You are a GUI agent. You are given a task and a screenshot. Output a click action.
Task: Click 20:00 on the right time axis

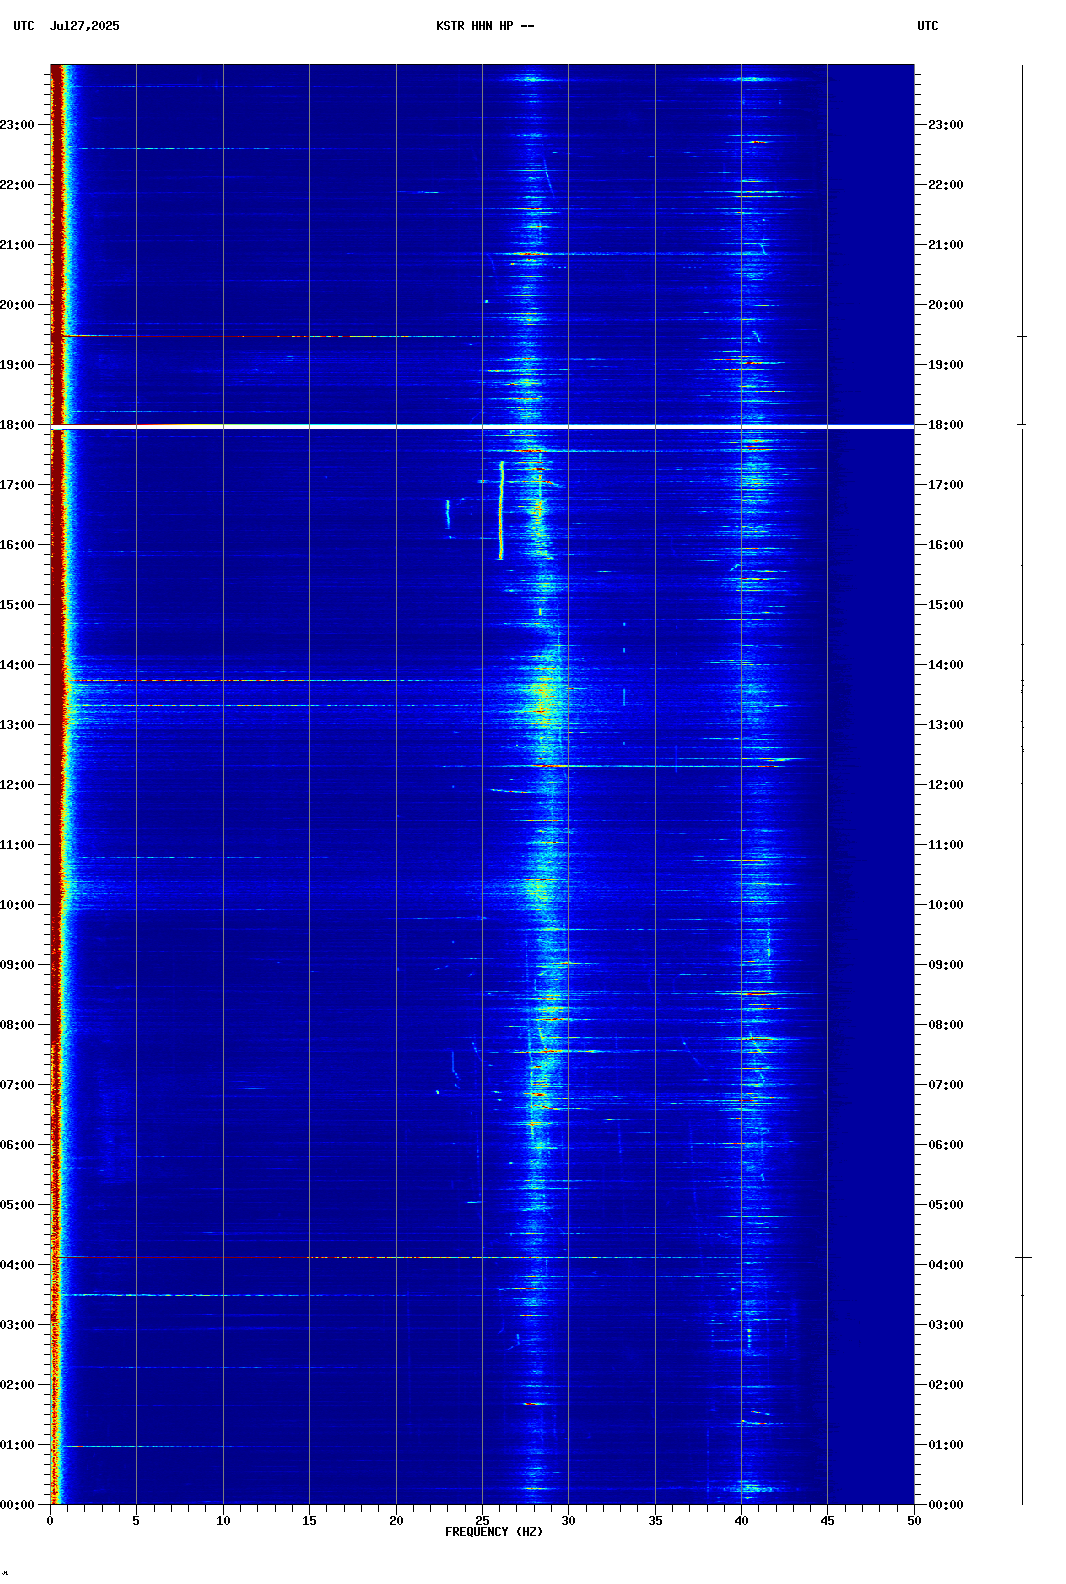[x=946, y=305]
